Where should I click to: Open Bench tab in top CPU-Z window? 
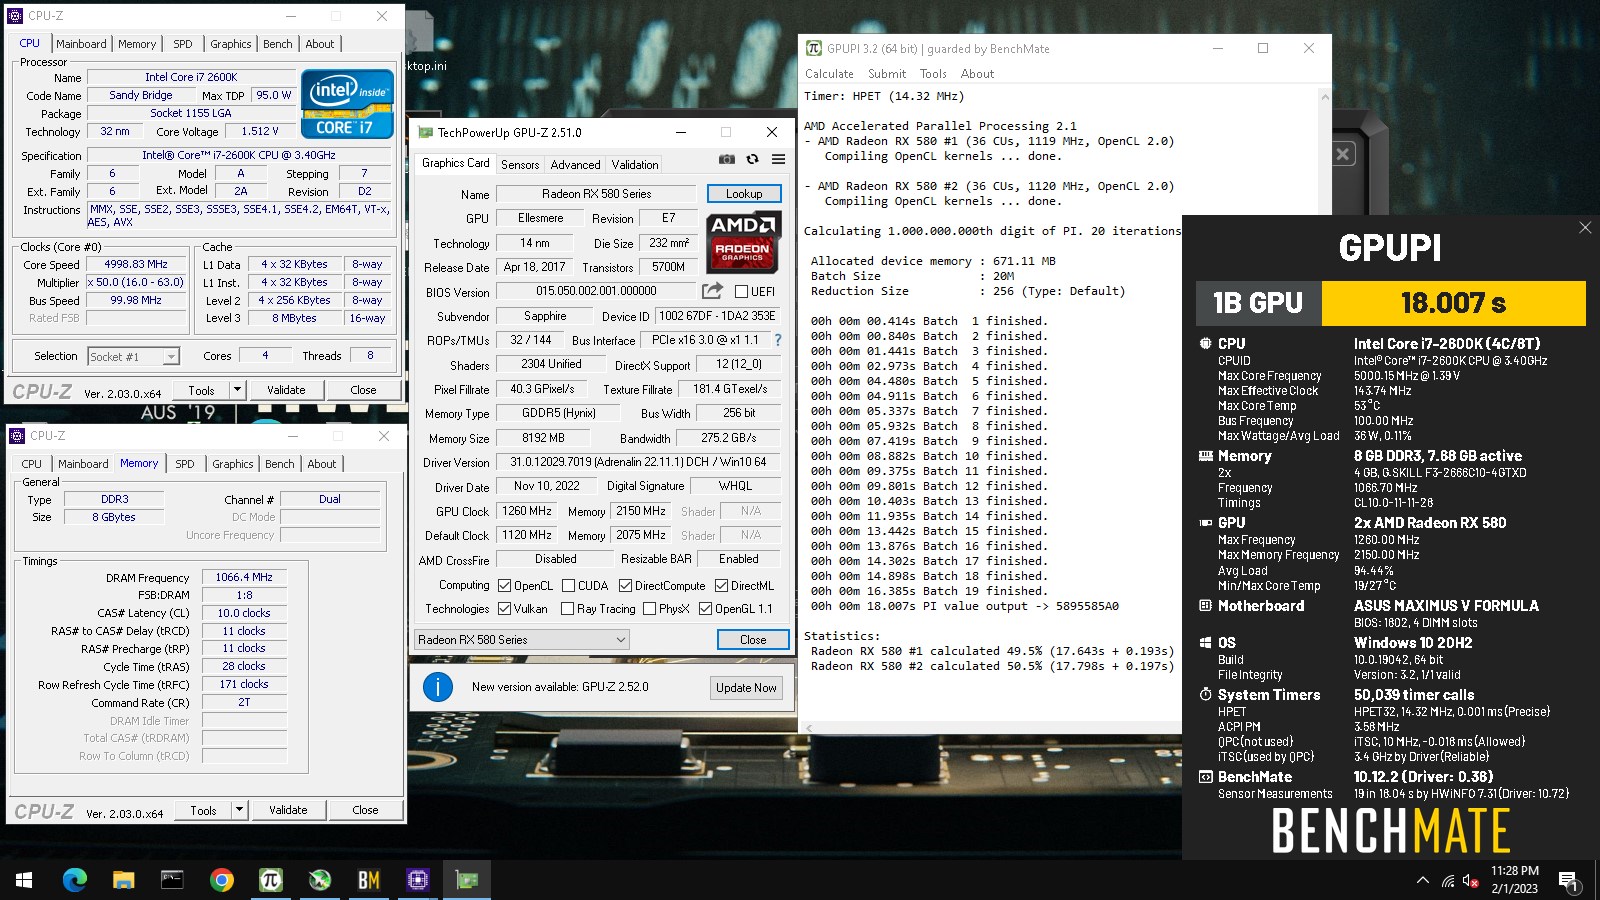point(278,44)
